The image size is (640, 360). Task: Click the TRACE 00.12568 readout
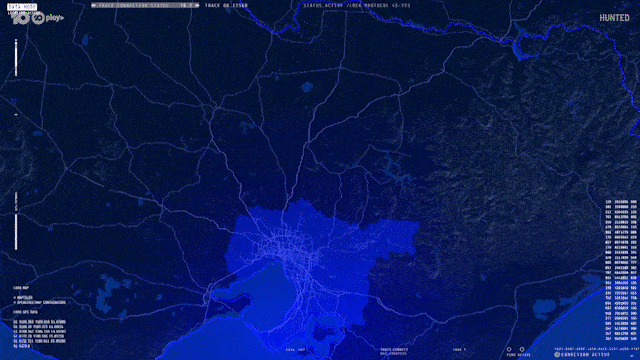point(226,5)
